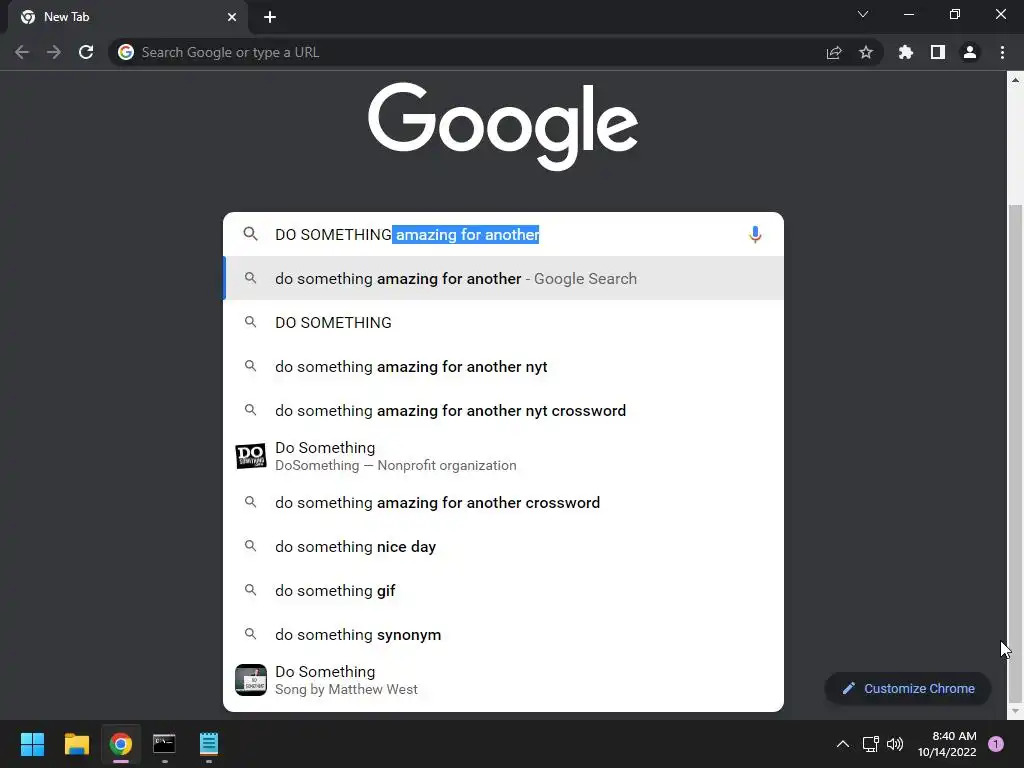The image size is (1024, 768).
Task: Click the scrollbar down arrow
Action: 1015,711
